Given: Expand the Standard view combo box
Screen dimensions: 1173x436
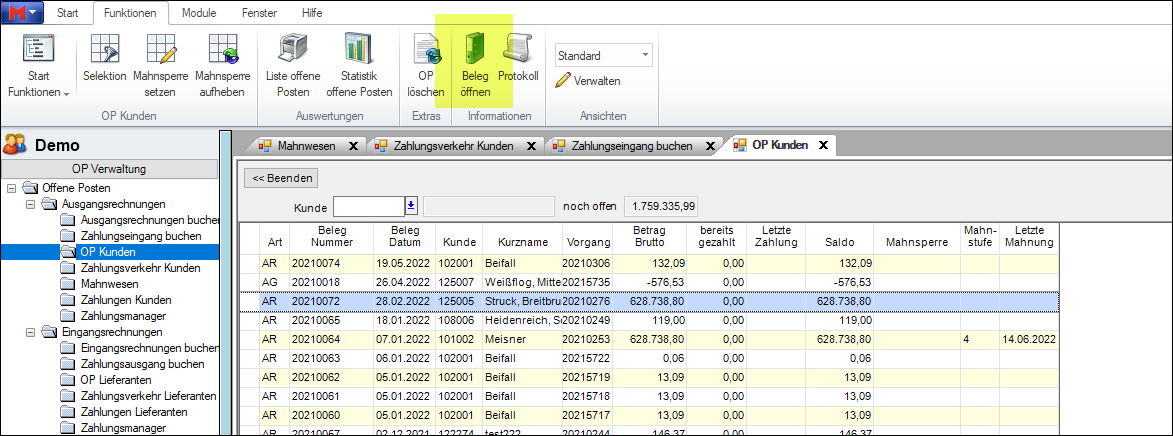Looking at the screenshot, I should pos(645,56).
